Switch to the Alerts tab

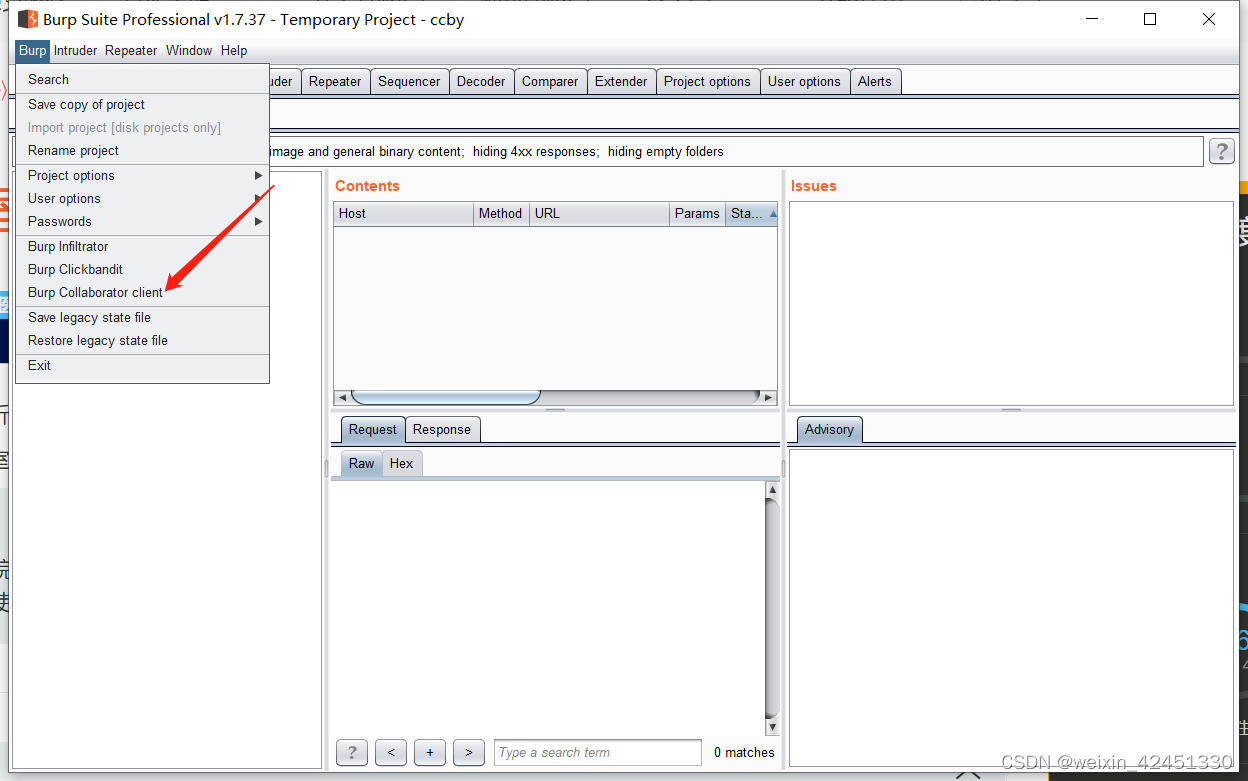point(874,81)
